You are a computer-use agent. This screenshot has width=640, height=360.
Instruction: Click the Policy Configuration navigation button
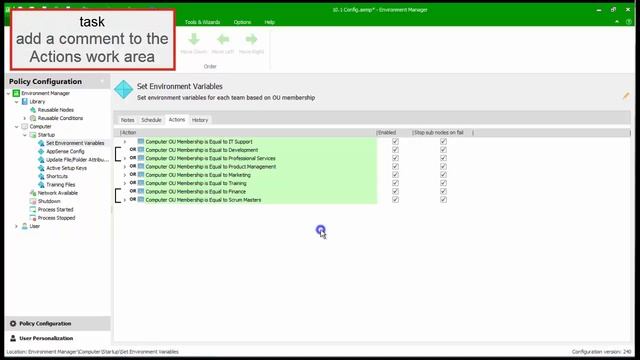pyautogui.click(x=58, y=323)
